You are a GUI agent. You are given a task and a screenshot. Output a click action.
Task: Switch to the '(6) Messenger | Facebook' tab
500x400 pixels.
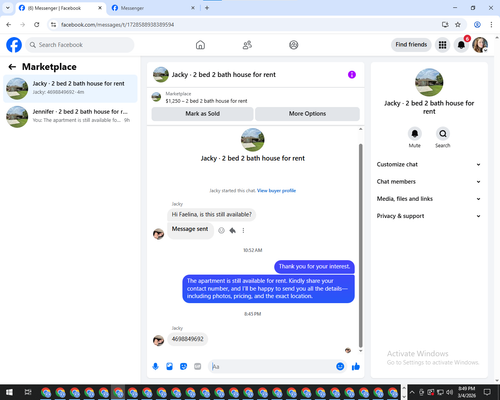[x=61, y=8]
